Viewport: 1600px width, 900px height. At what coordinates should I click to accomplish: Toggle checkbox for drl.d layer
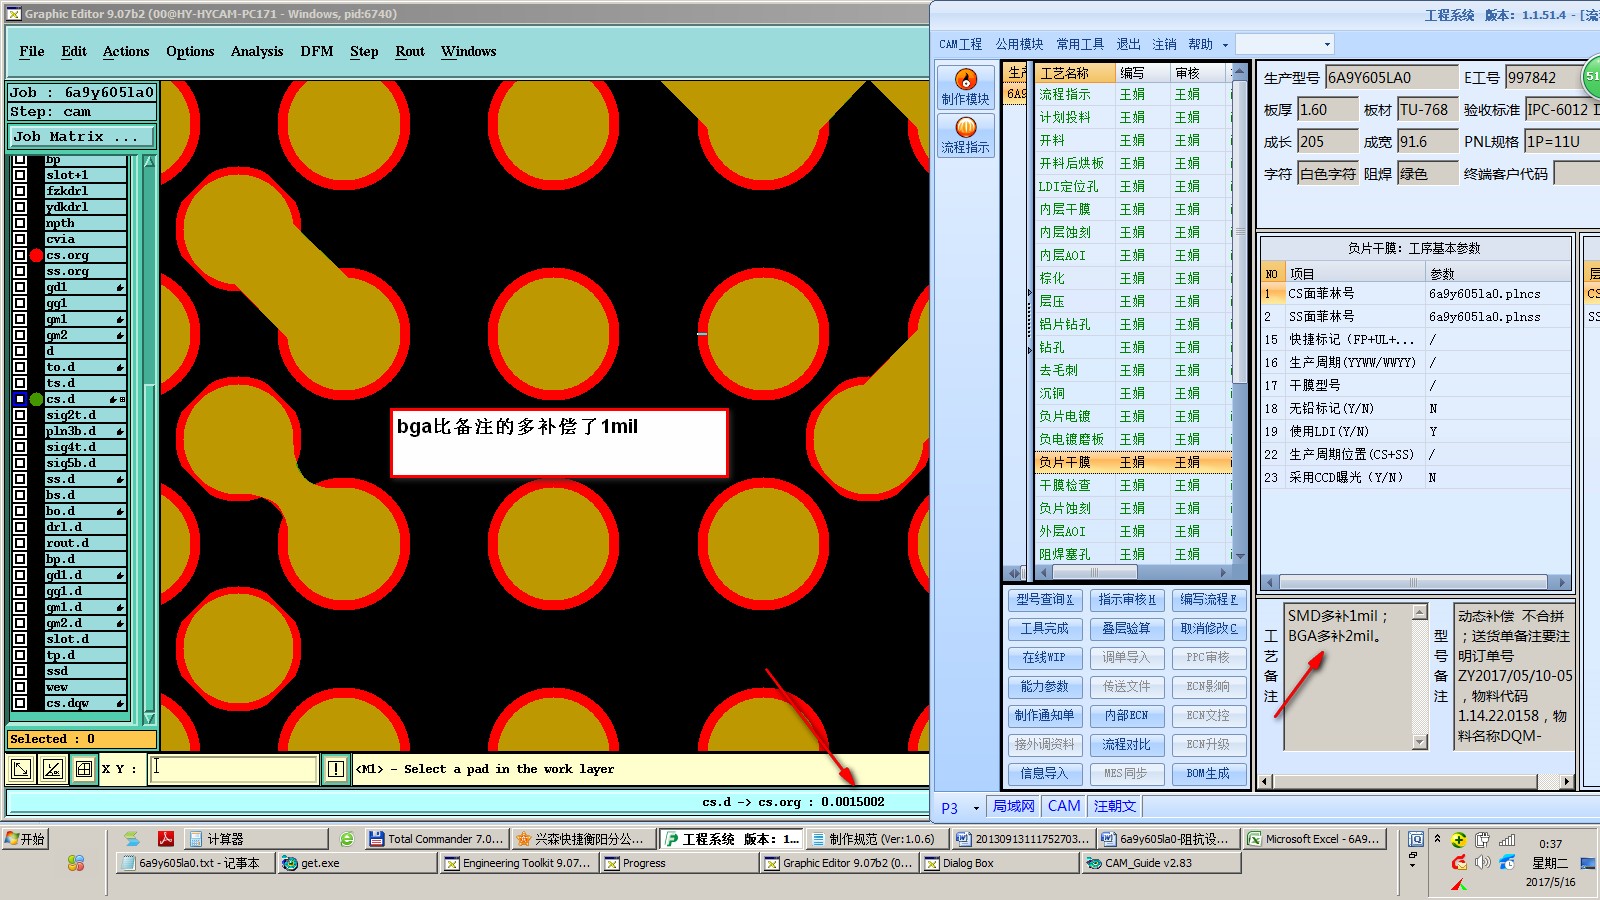coord(19,527)
